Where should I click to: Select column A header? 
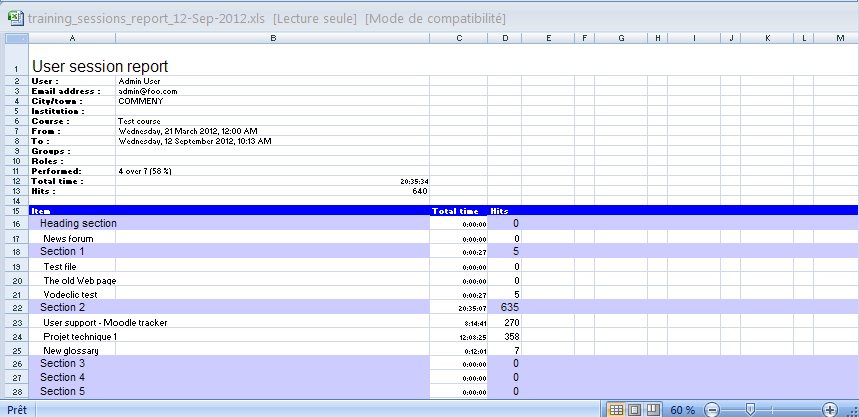tap(72, 38)
